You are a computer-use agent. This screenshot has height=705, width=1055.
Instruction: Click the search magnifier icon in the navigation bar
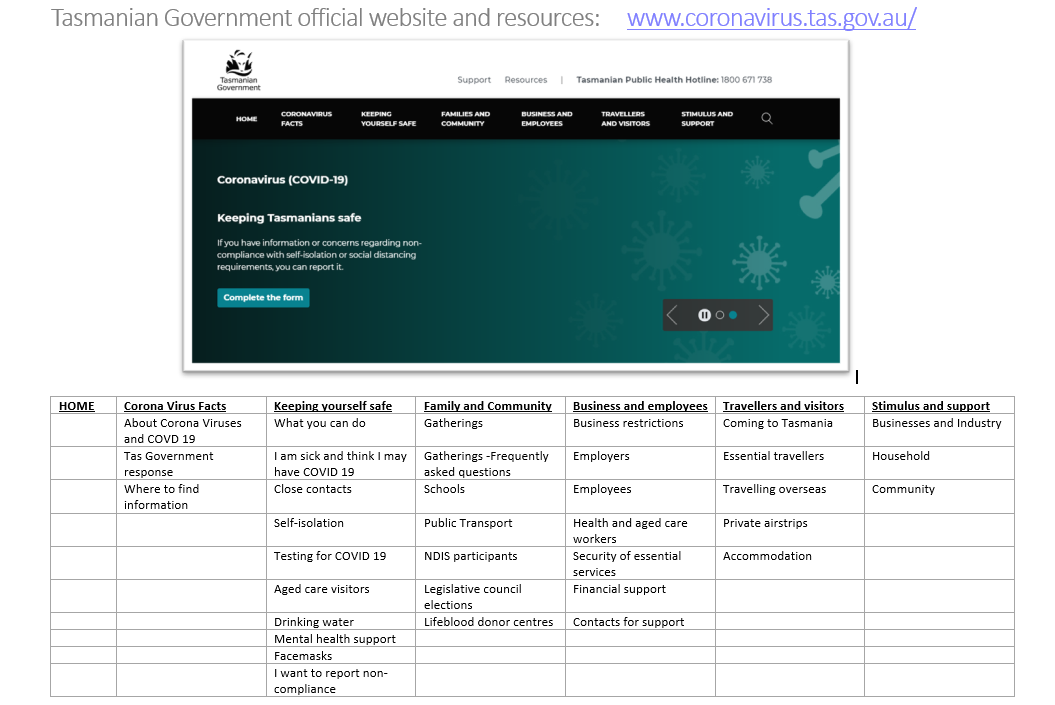click(x=766, y=118)
